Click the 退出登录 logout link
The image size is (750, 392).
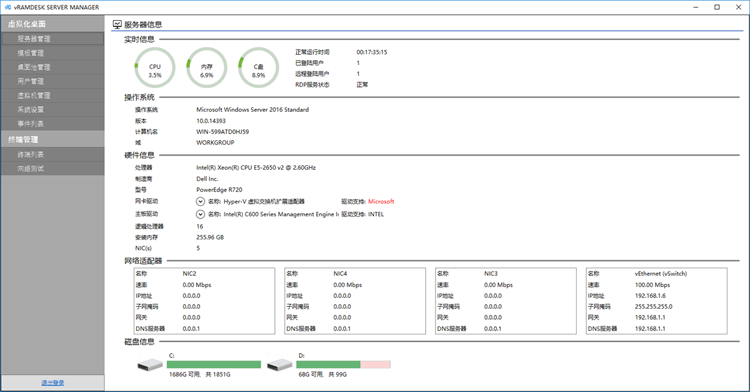point(53,383)
